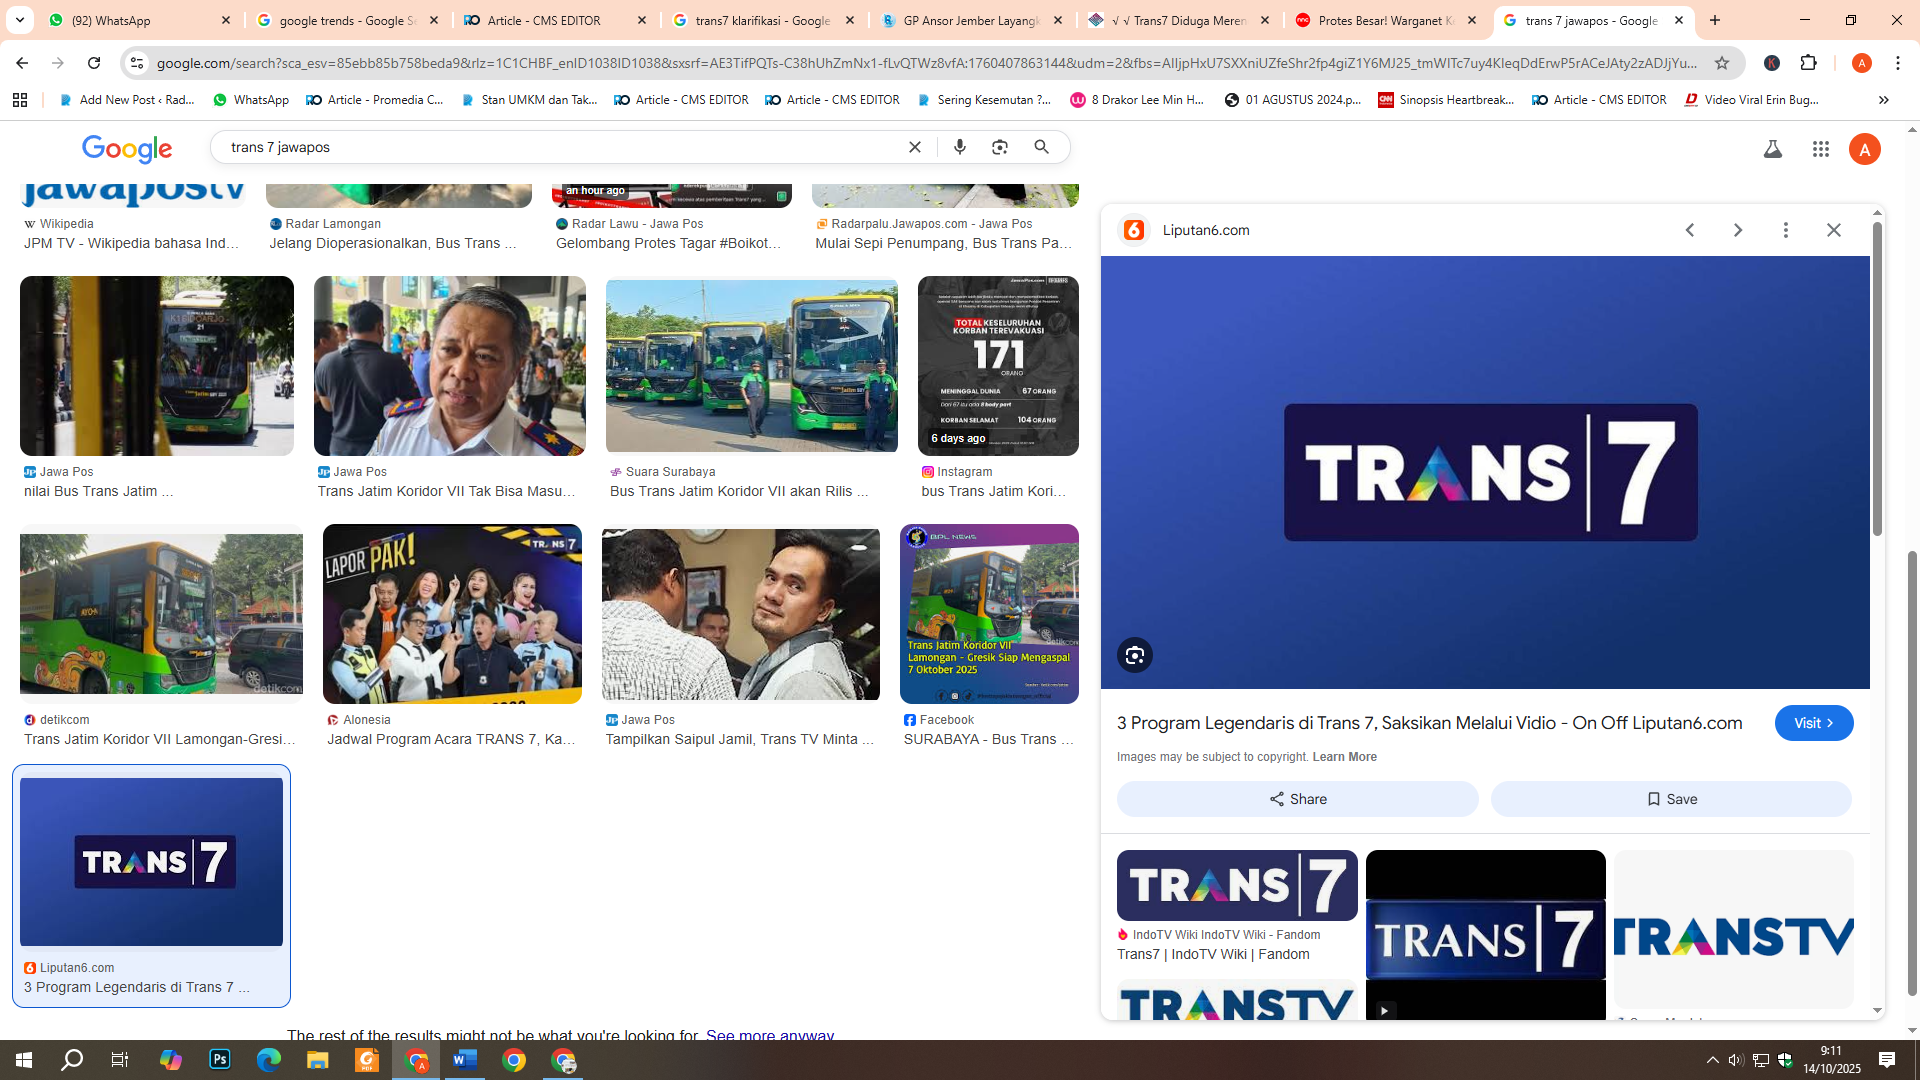This screenshot has width=1920, height=1080.
Task: Close the Liputan6 image preview panel
Action: point(1834,230)
